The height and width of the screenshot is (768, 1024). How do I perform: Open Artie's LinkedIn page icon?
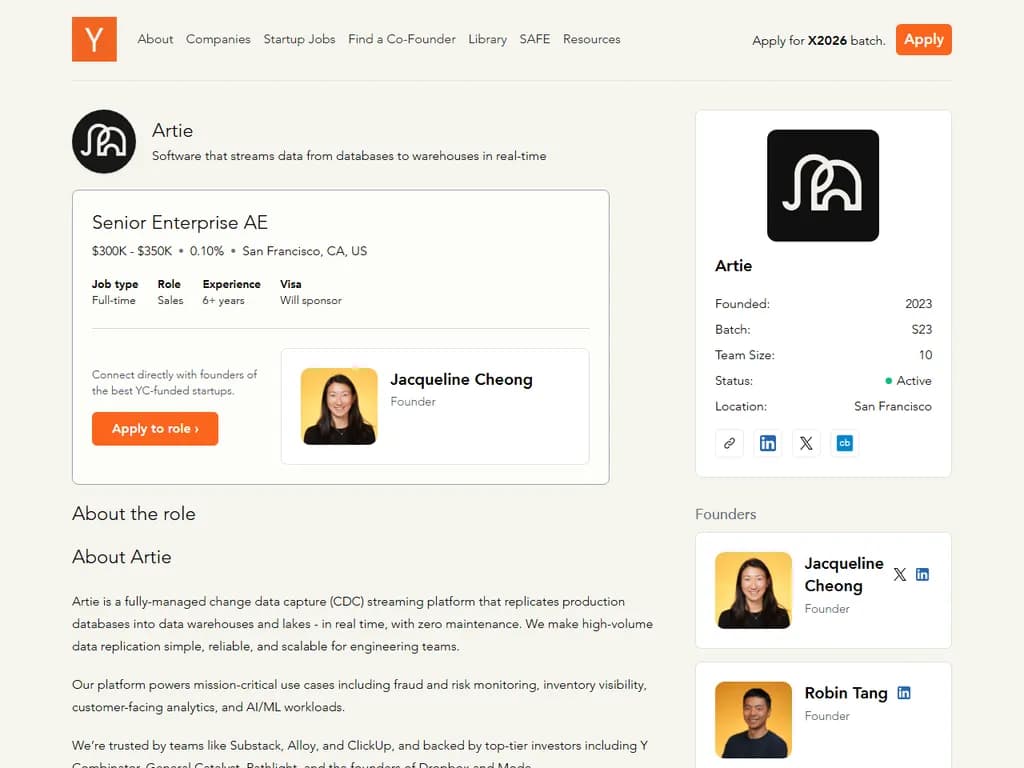[768, 443]
